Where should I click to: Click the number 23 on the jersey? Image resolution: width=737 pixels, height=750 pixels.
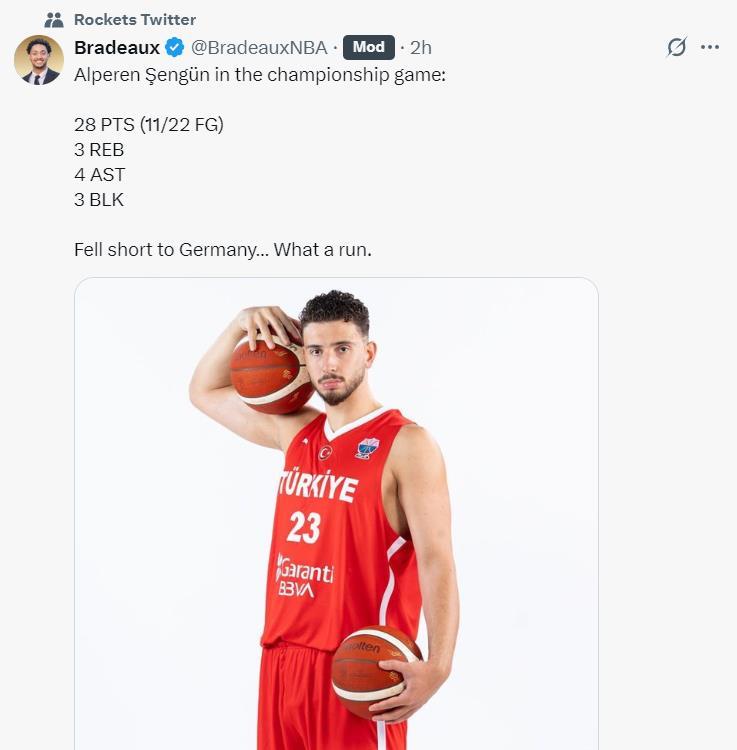tap(304, 527)
